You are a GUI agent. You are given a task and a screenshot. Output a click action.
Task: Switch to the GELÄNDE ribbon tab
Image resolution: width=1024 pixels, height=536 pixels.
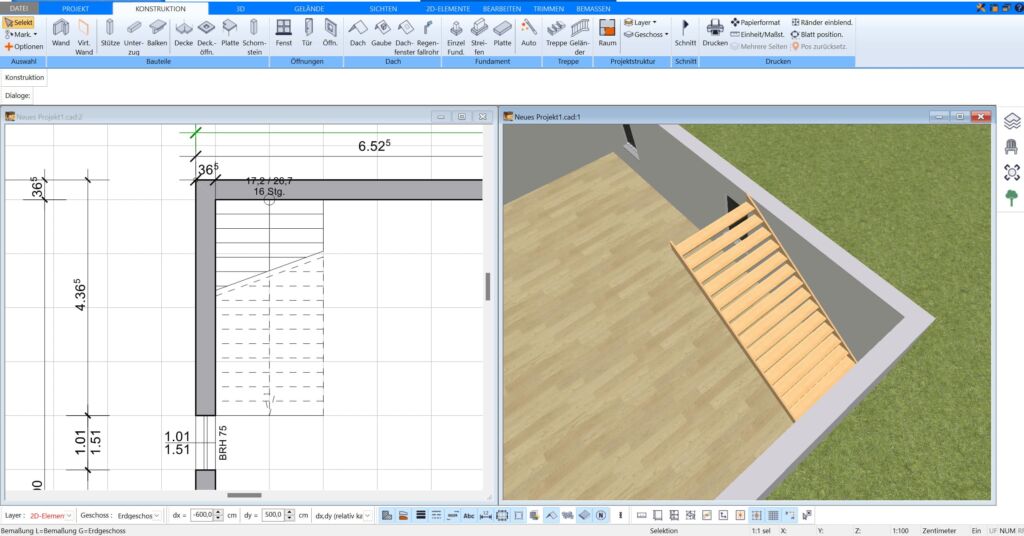coord(309,8)
